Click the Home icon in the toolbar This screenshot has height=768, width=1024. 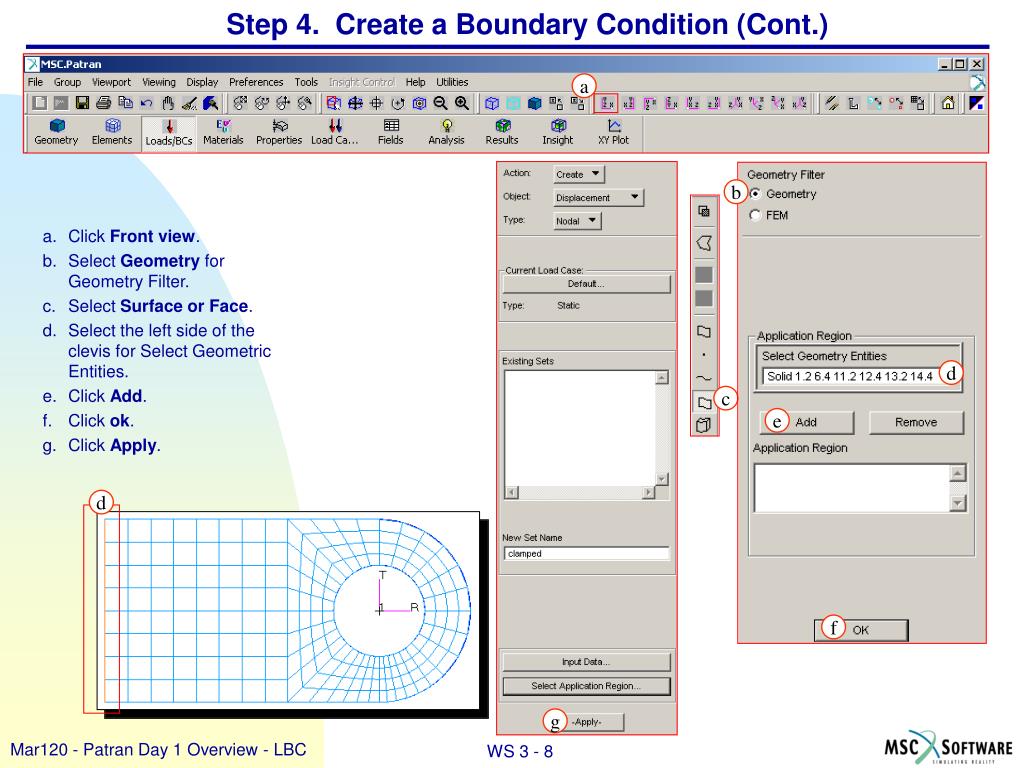[x=948, y=103]
